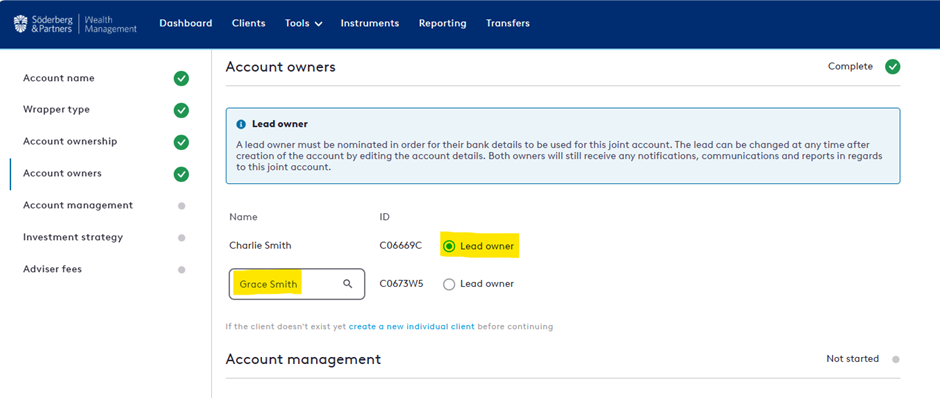Click the green check next to Account name

coord(181,79)
